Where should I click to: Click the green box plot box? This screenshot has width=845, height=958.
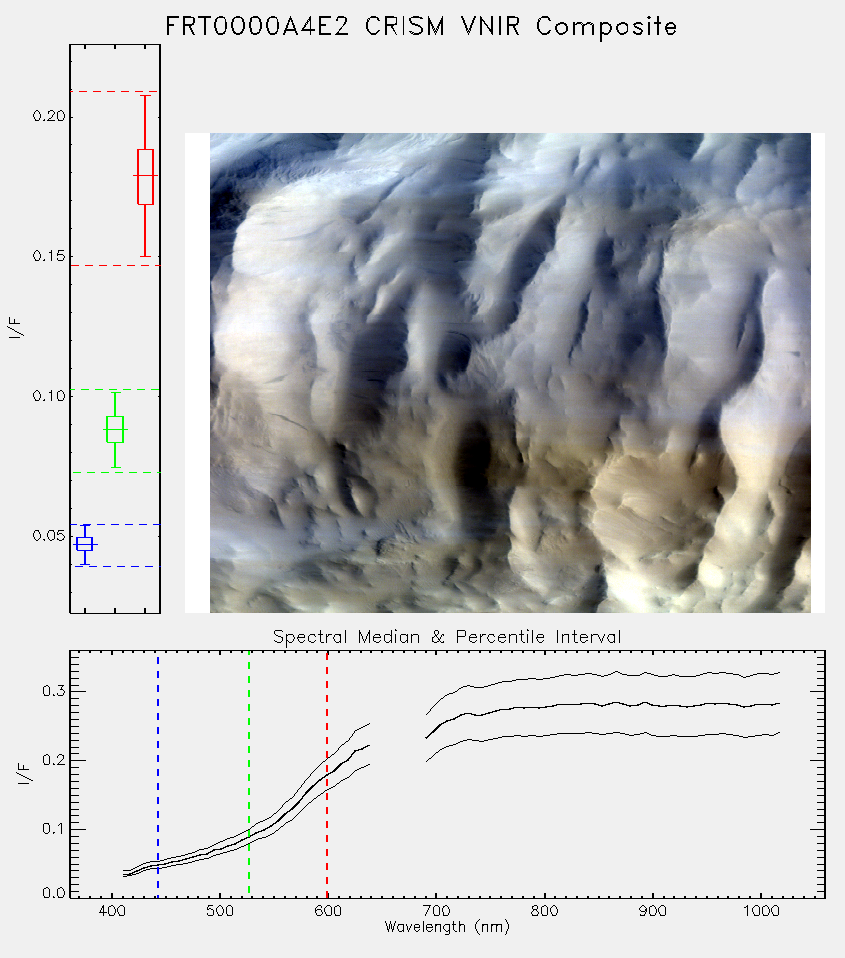(115, 430)
